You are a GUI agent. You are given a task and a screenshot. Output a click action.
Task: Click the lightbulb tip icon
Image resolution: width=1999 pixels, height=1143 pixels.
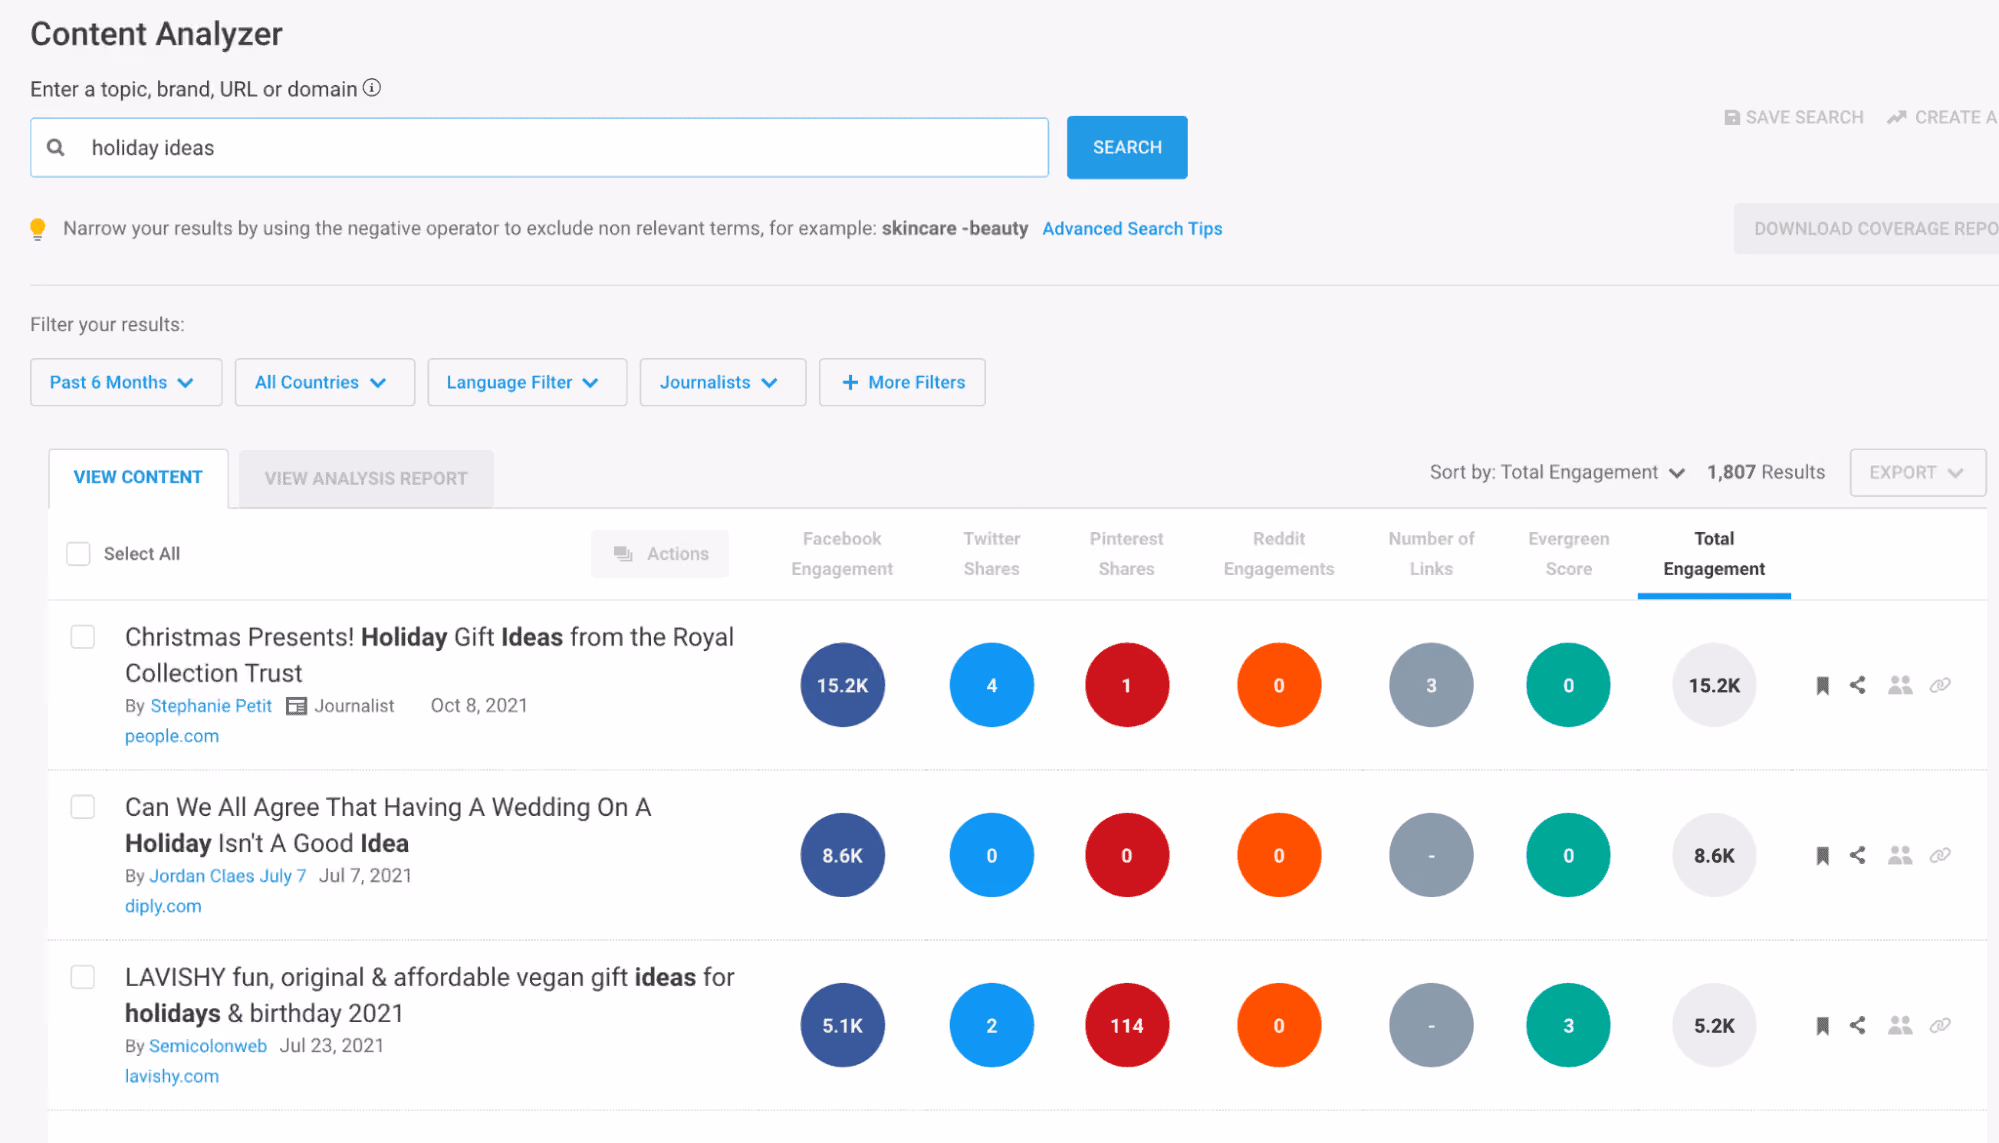[x=38, y=229]
